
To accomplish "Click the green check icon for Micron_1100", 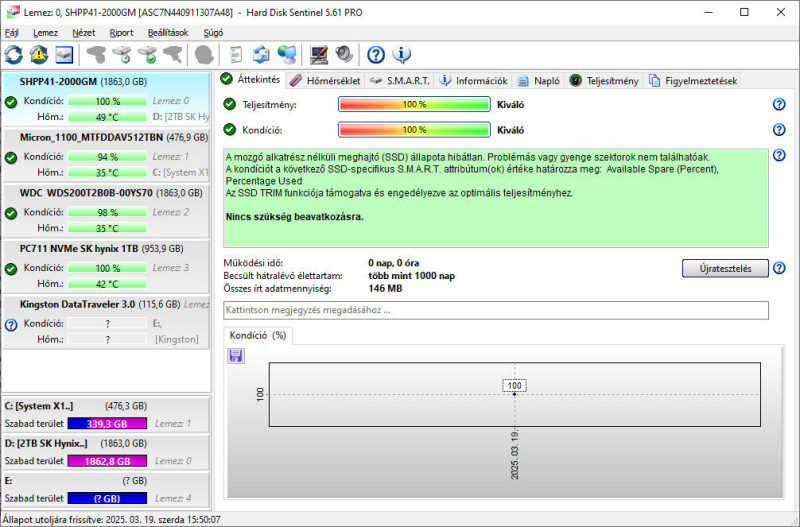I will pos(11,158).
